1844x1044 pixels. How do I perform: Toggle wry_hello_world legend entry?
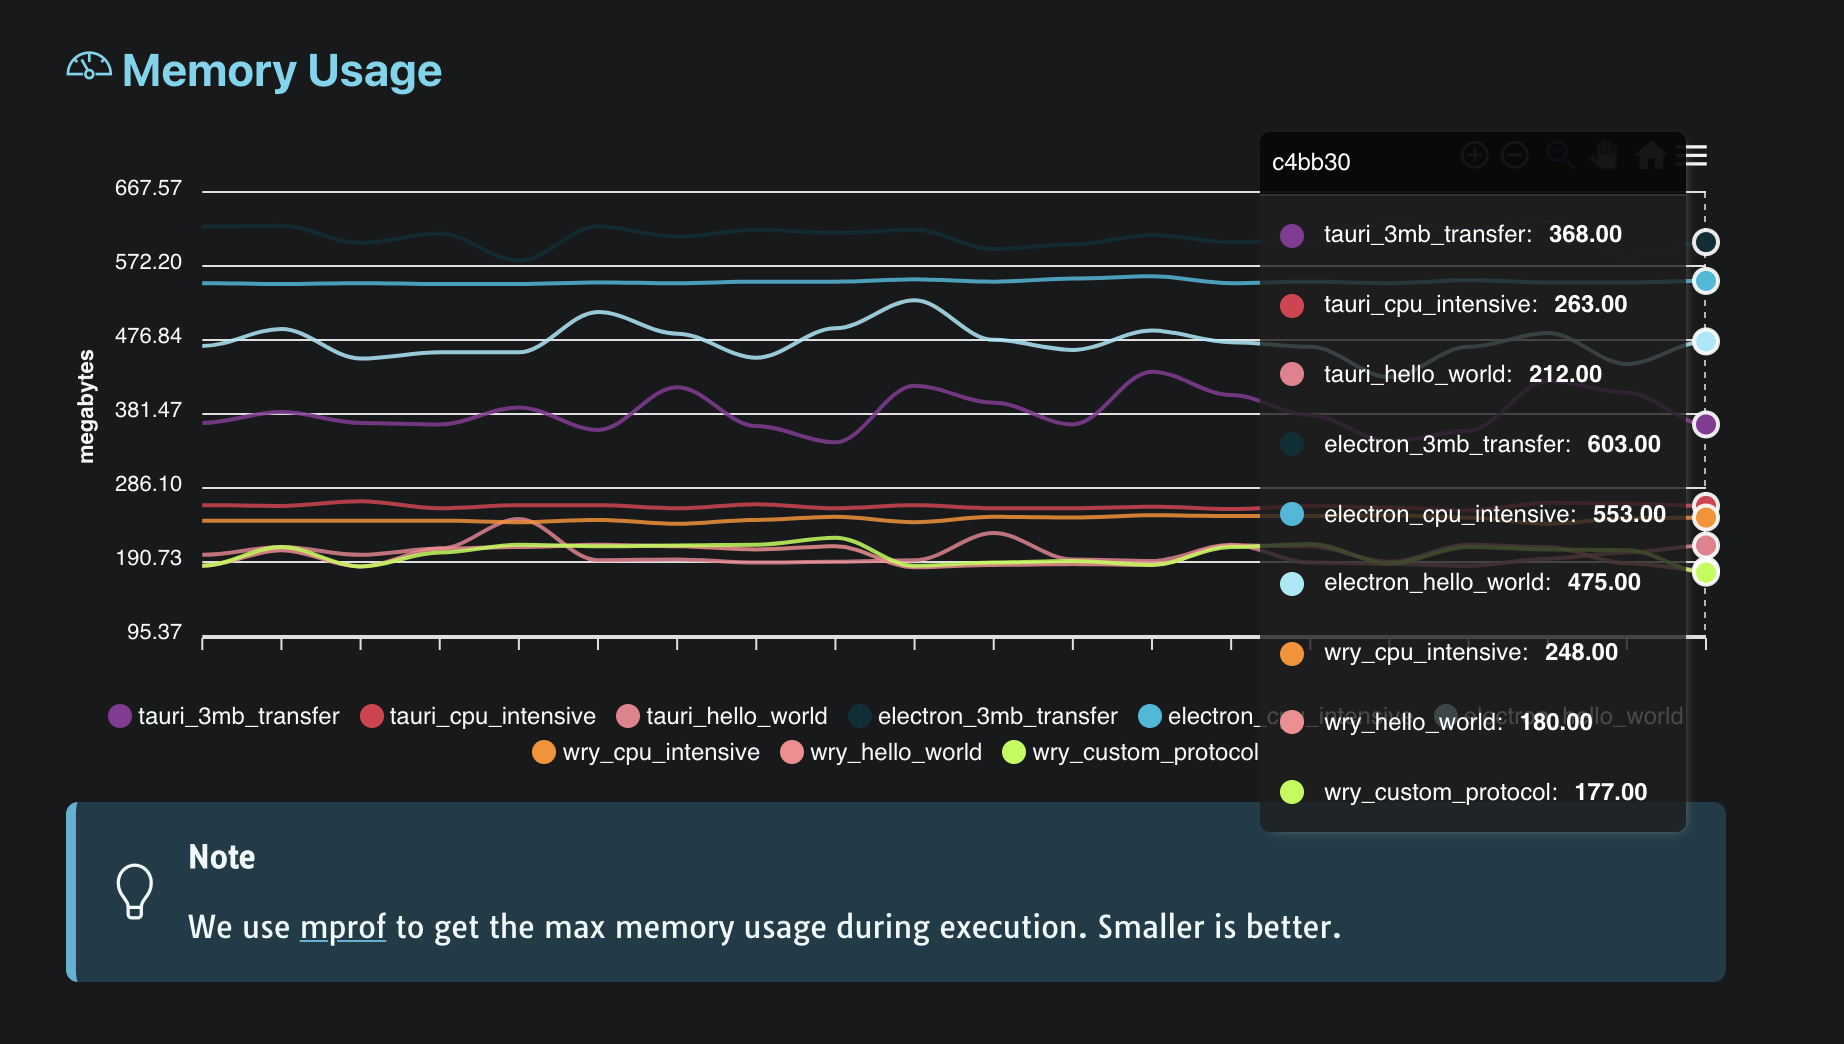(x=881, y=752)
